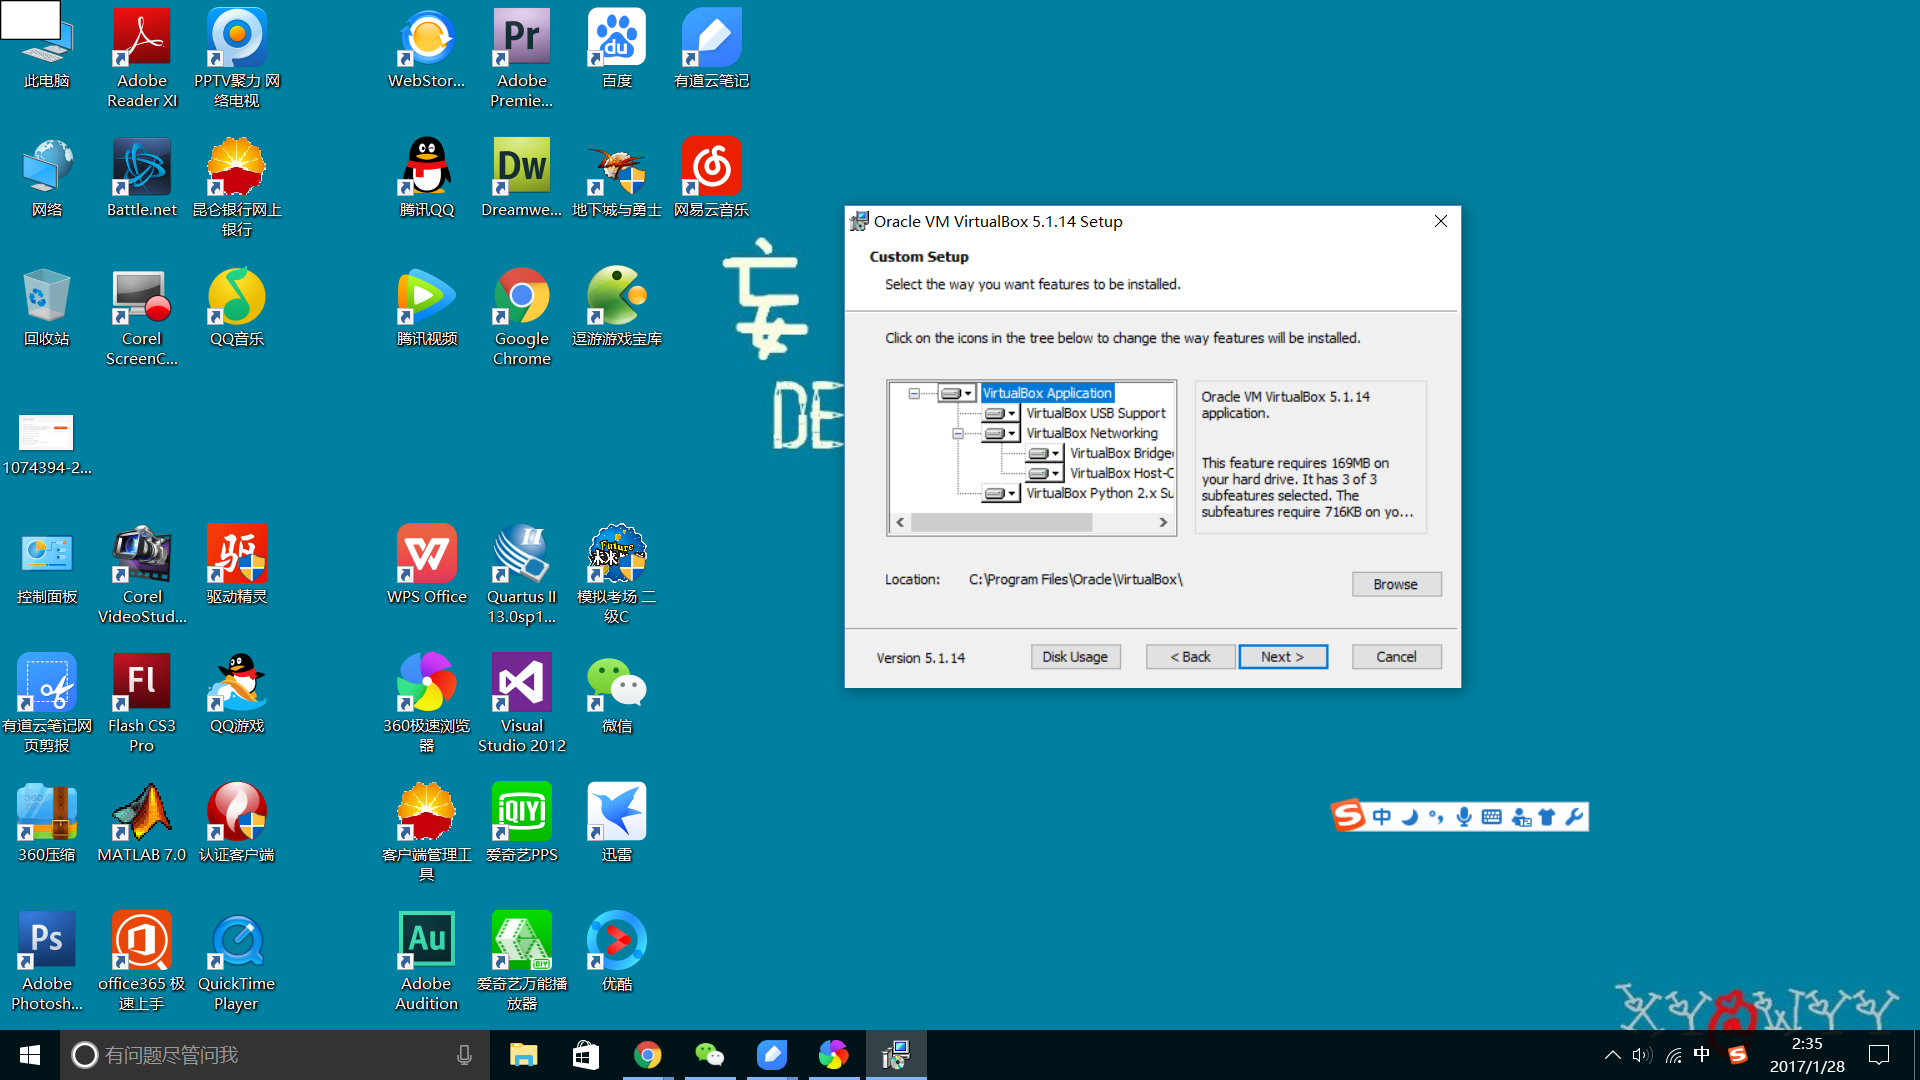
Task: Open the Action Center notification icon
Action: pyautogui.click(x=1879, y=1055)
